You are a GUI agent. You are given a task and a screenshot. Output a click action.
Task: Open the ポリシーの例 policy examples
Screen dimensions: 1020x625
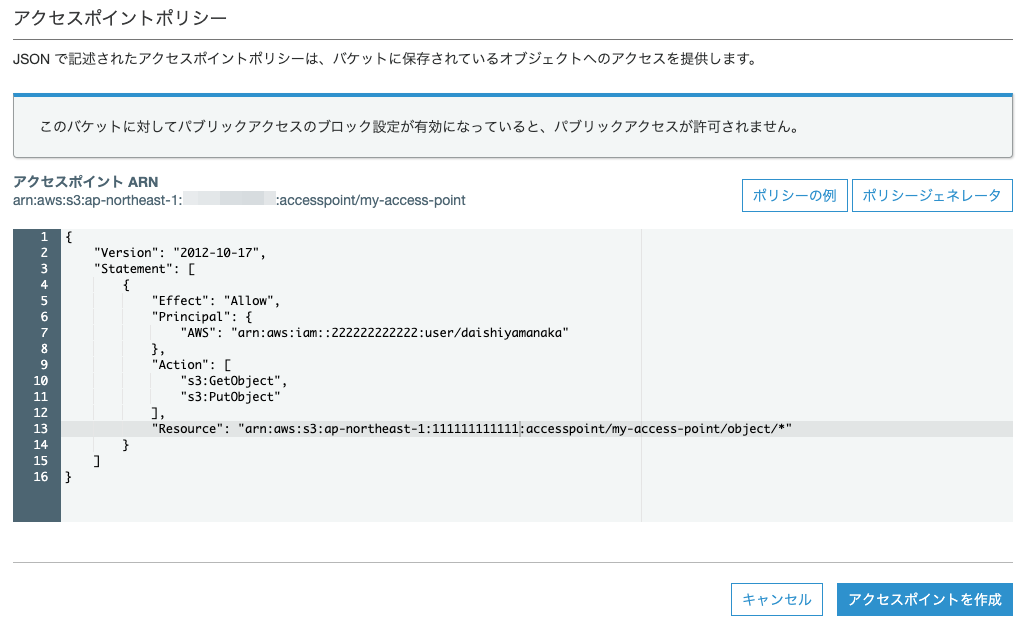coord(795,196)
